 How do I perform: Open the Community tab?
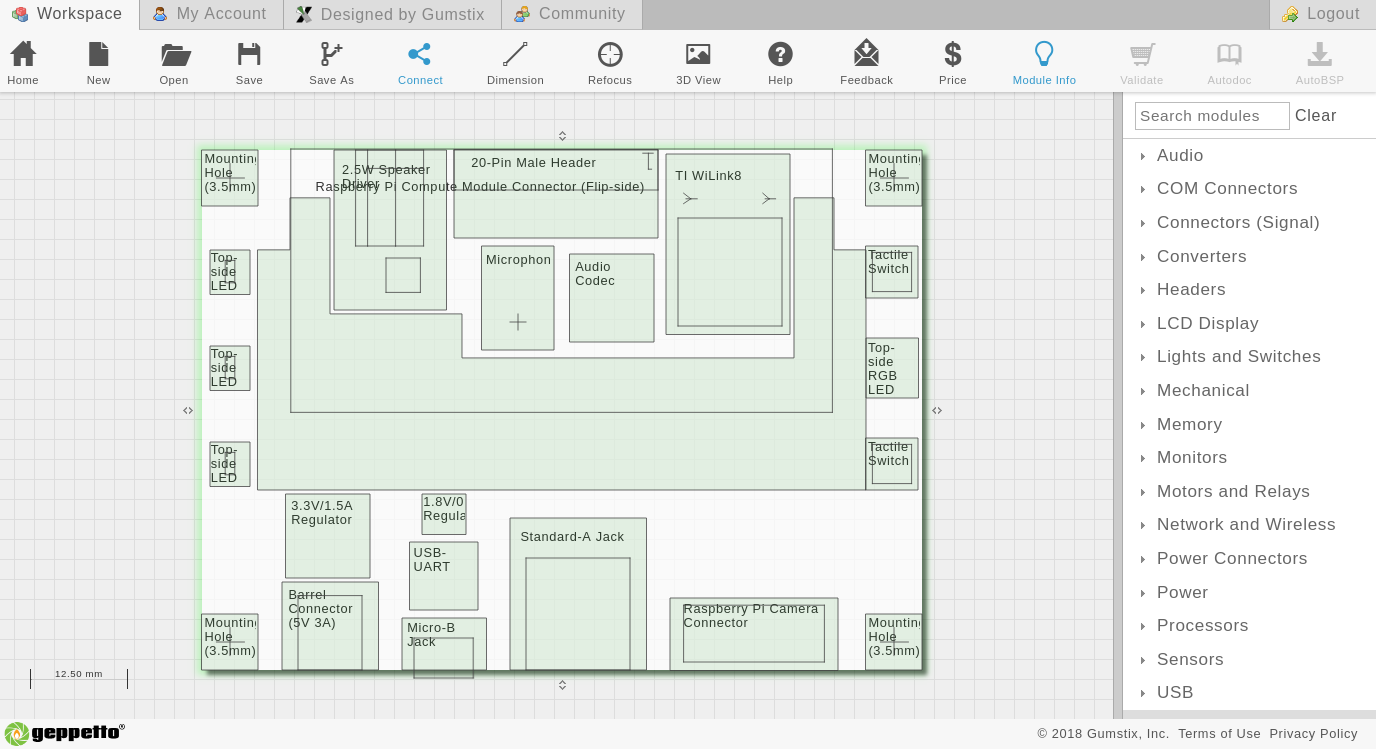click(x=571, y=14)
